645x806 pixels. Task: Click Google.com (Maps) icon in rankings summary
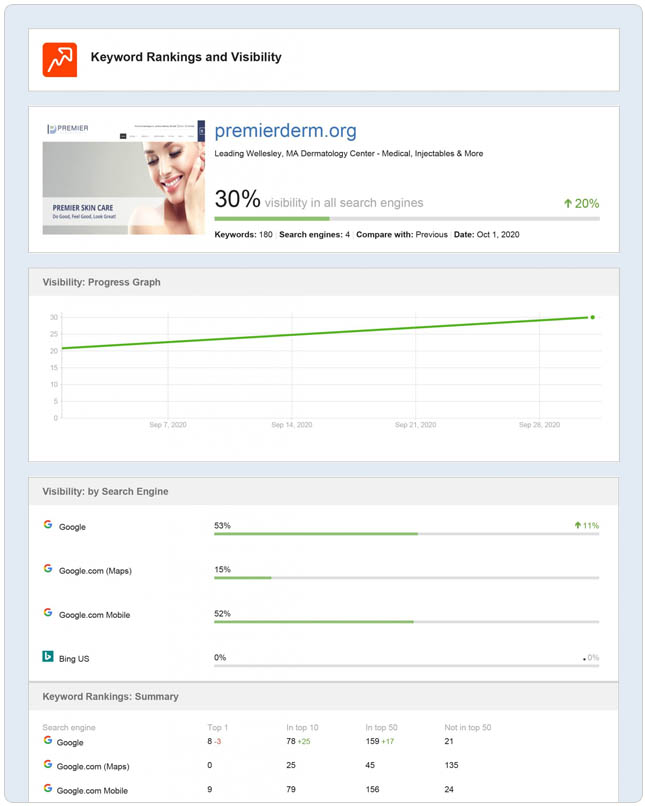click(x=47, y=765)
